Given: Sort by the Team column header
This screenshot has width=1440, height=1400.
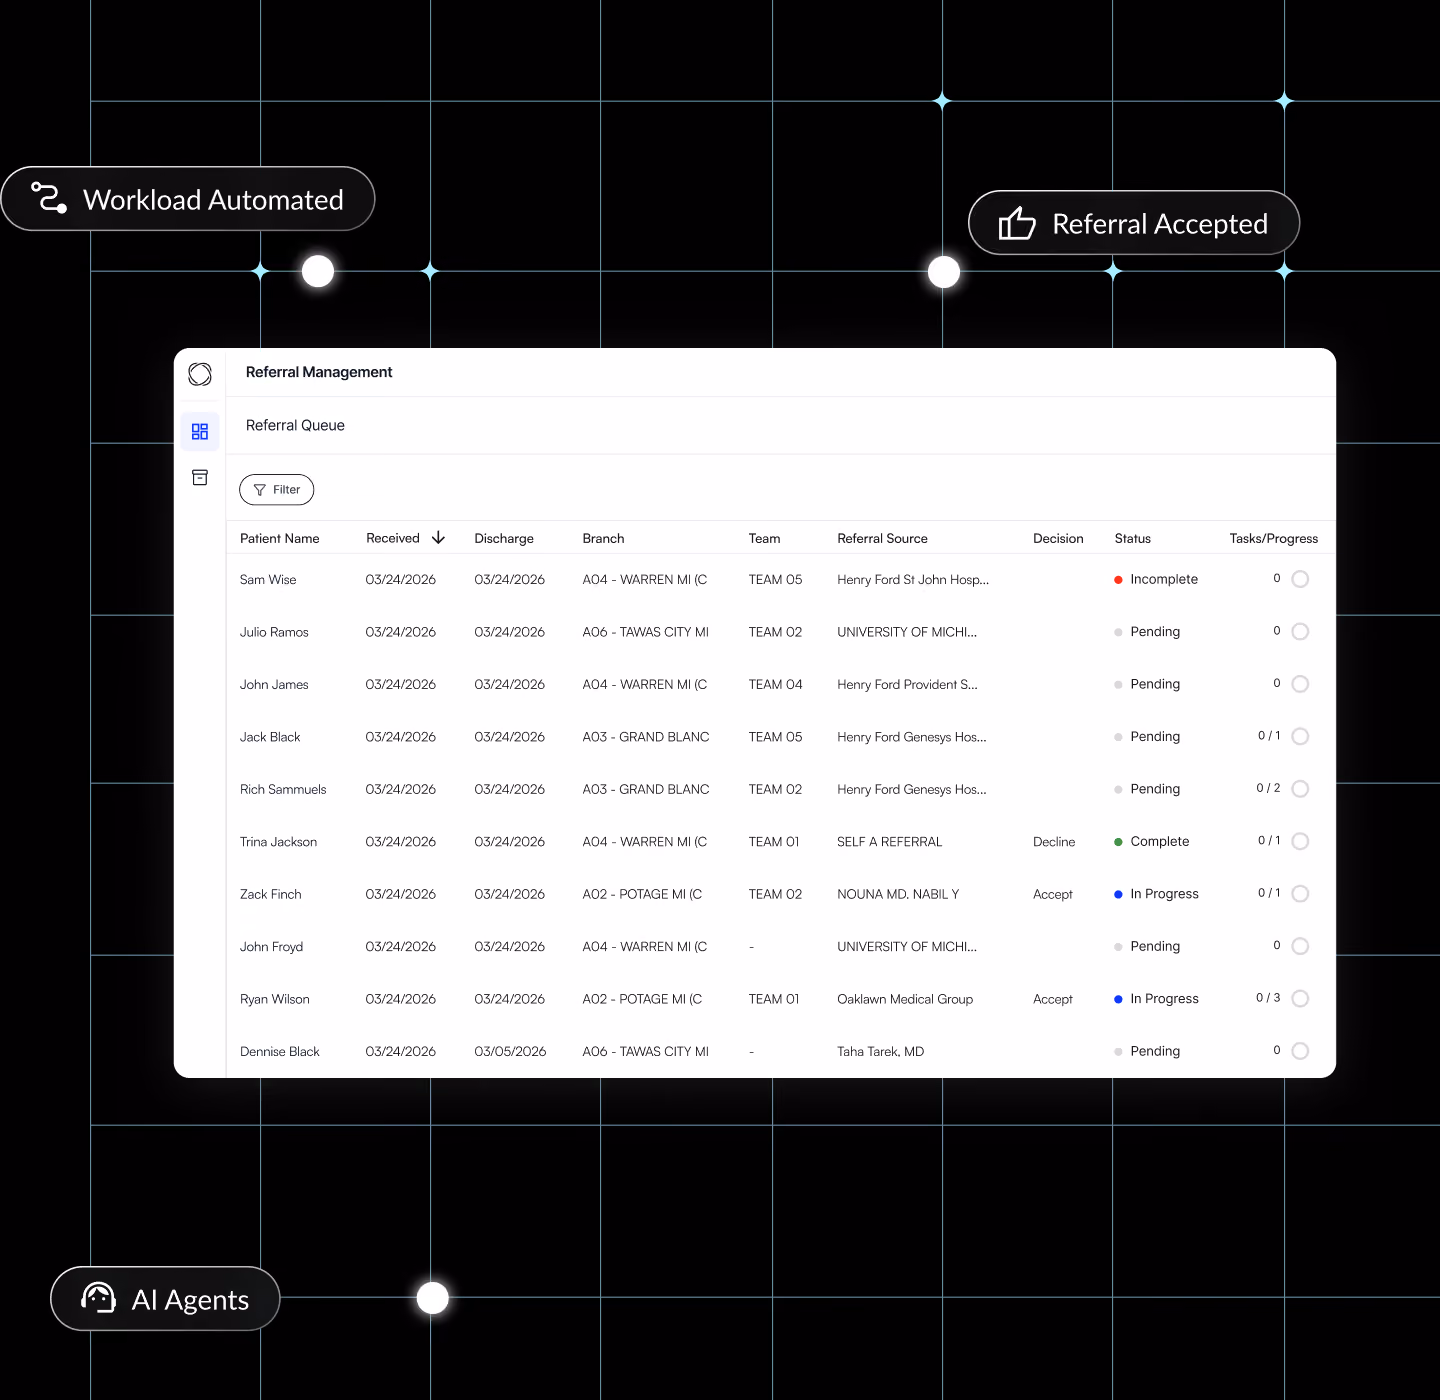Looking at the screenshot, I should point(764,538).
